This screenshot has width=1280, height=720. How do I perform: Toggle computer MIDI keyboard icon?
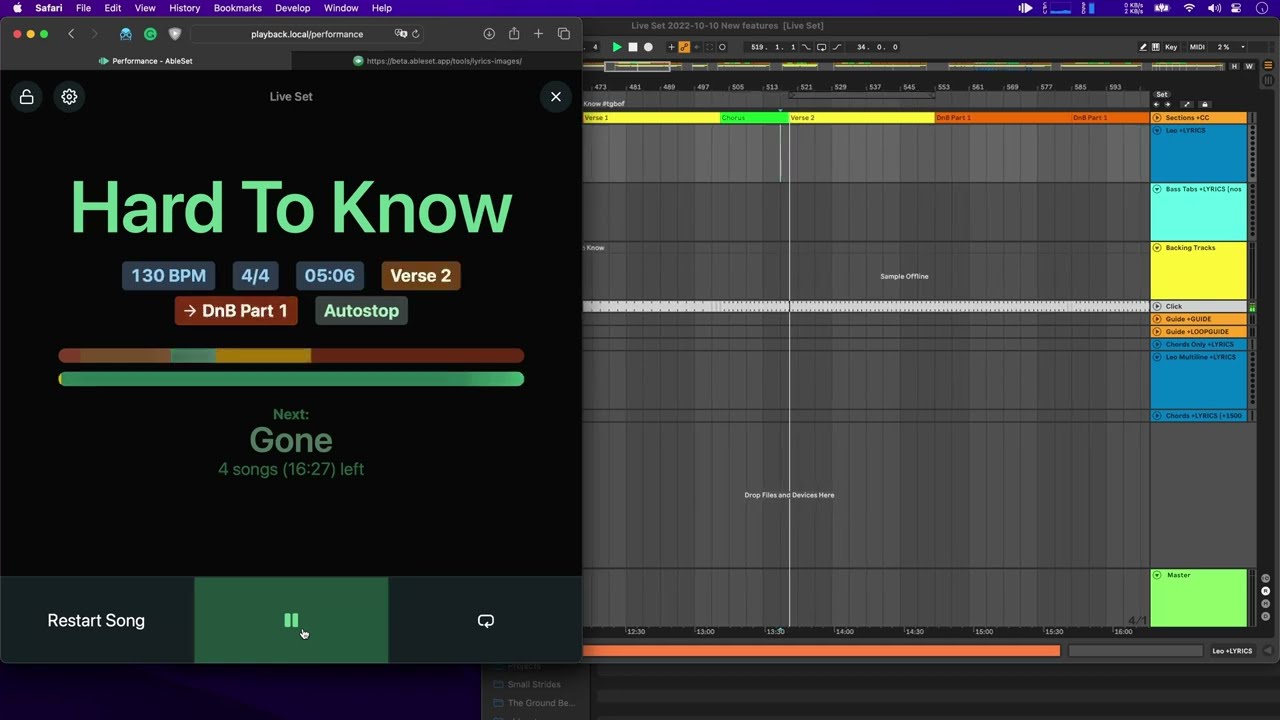tap(1156, 47)
